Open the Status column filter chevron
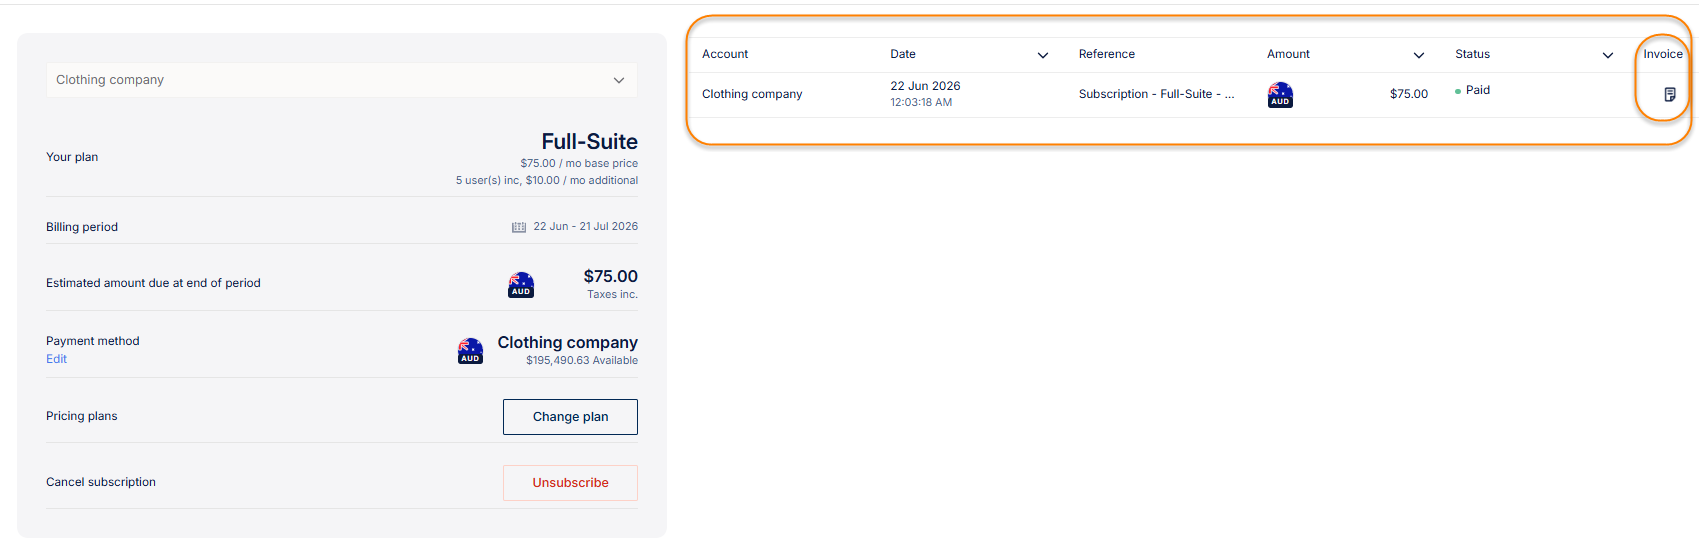Screen dimensions: 1699x558 pos(1608,55)
